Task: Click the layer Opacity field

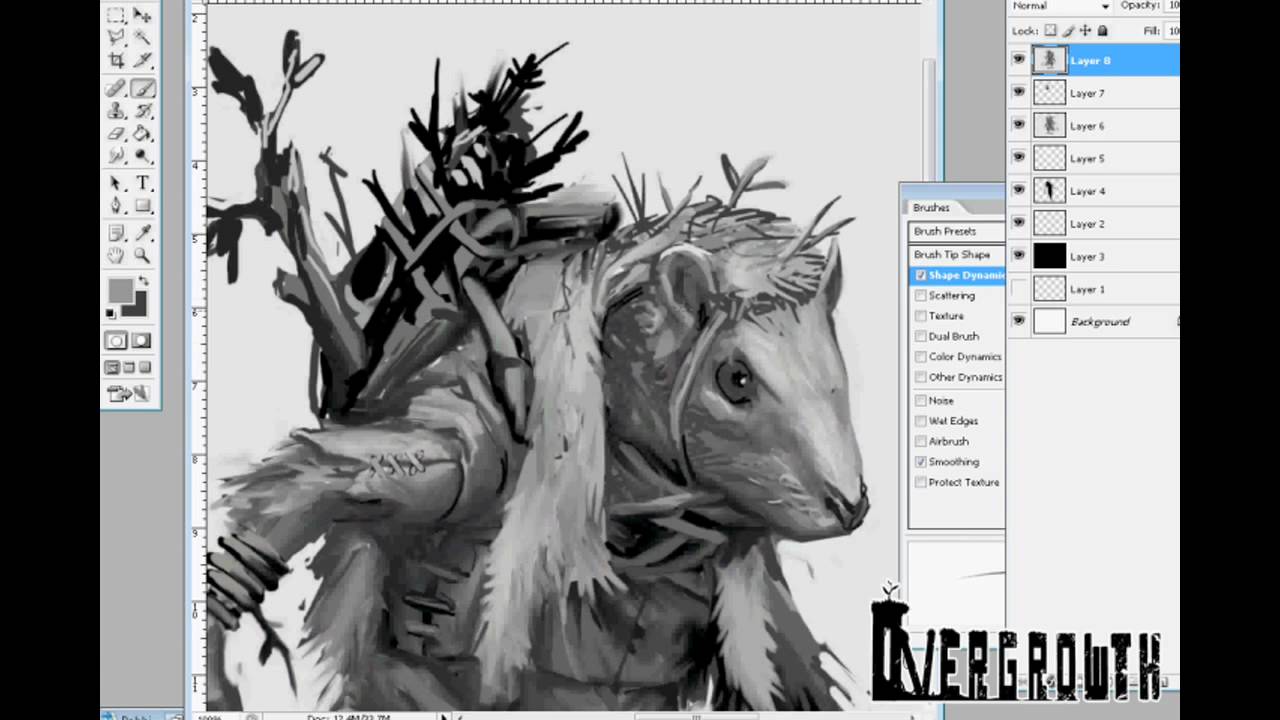Action: click(x=1172, y=6)
